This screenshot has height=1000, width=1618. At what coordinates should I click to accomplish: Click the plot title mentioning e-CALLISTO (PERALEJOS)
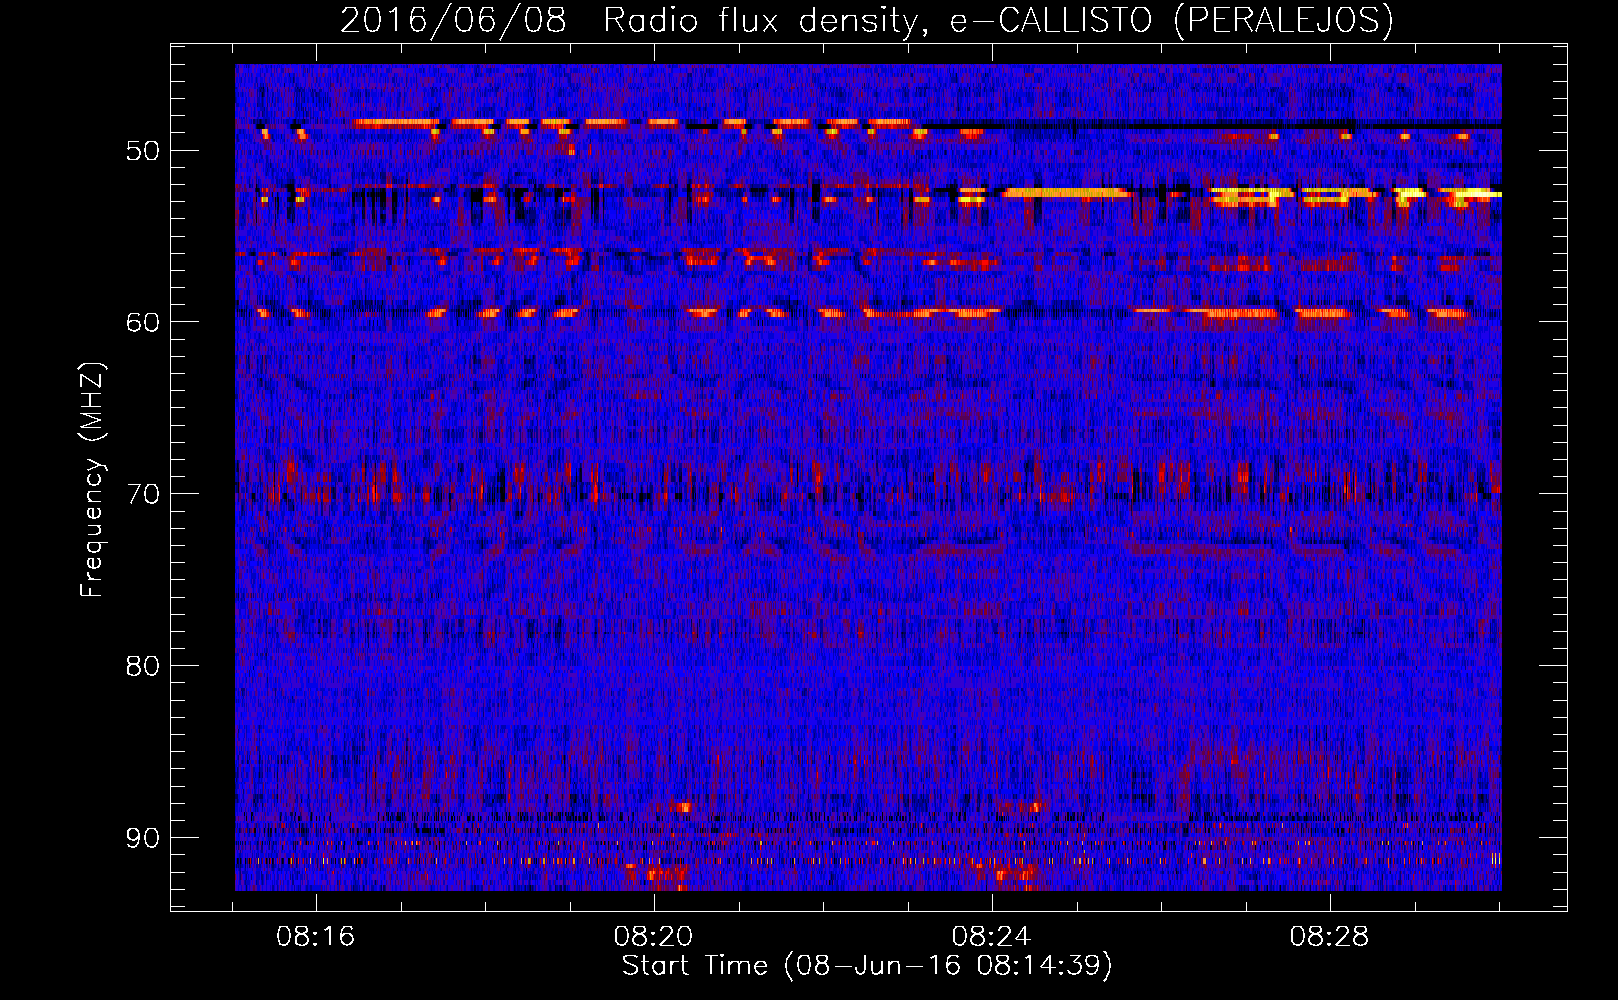[866, 20]
